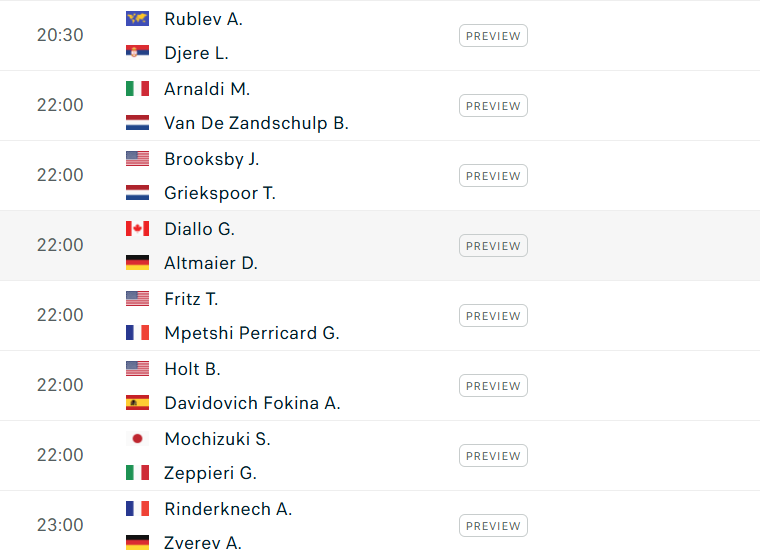
Task: Click the Dutch flag beside Griekspoor T.
Action: pos(137,192)
